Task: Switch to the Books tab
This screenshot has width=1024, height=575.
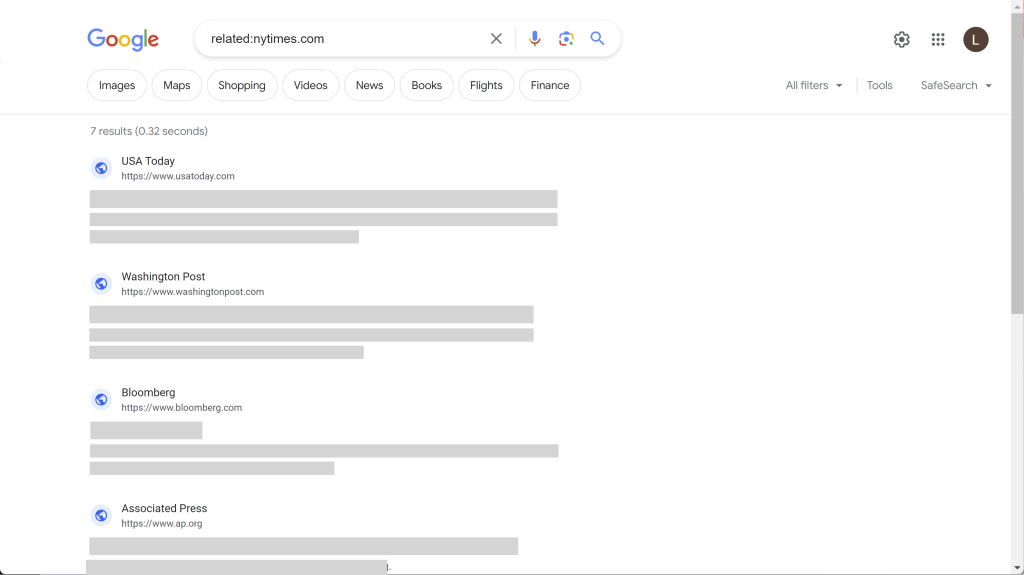Action: 426,85
